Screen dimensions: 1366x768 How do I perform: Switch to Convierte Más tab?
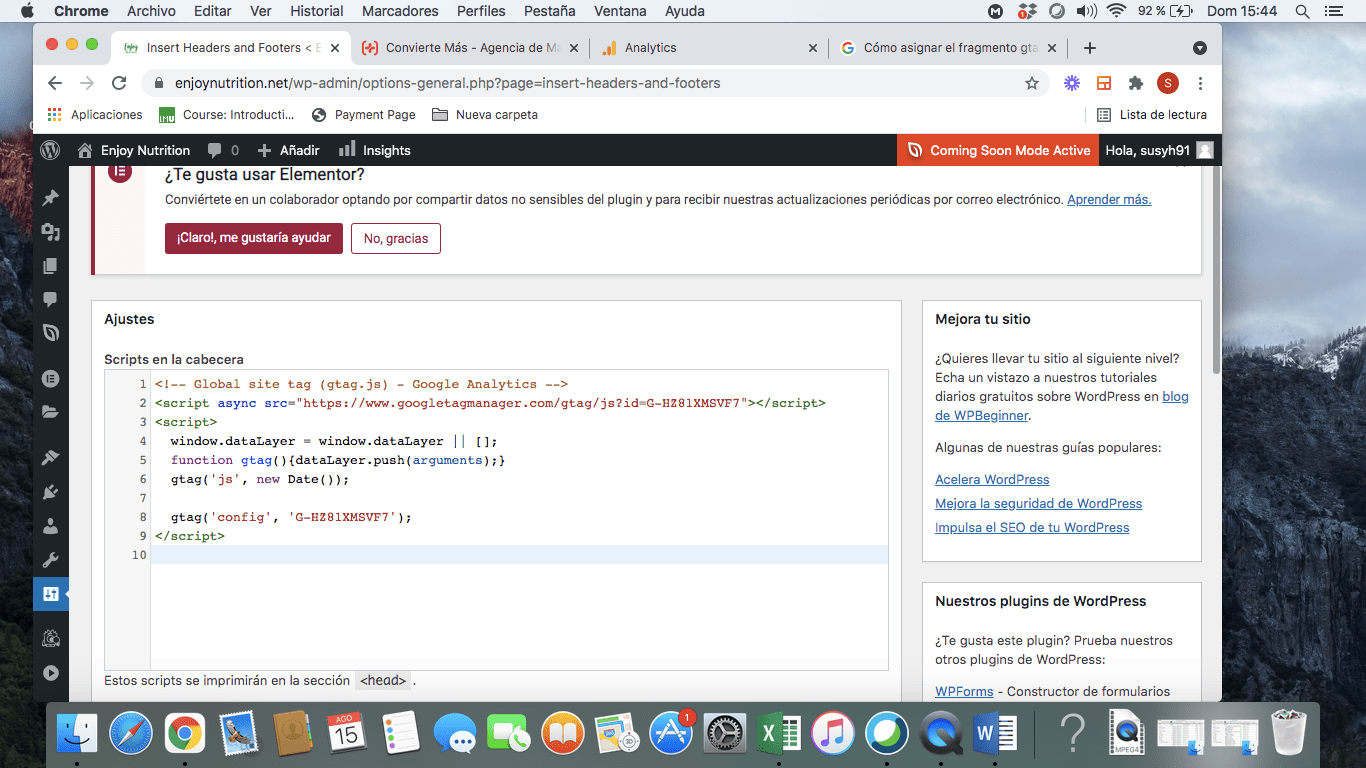click(x=473, y=48)
